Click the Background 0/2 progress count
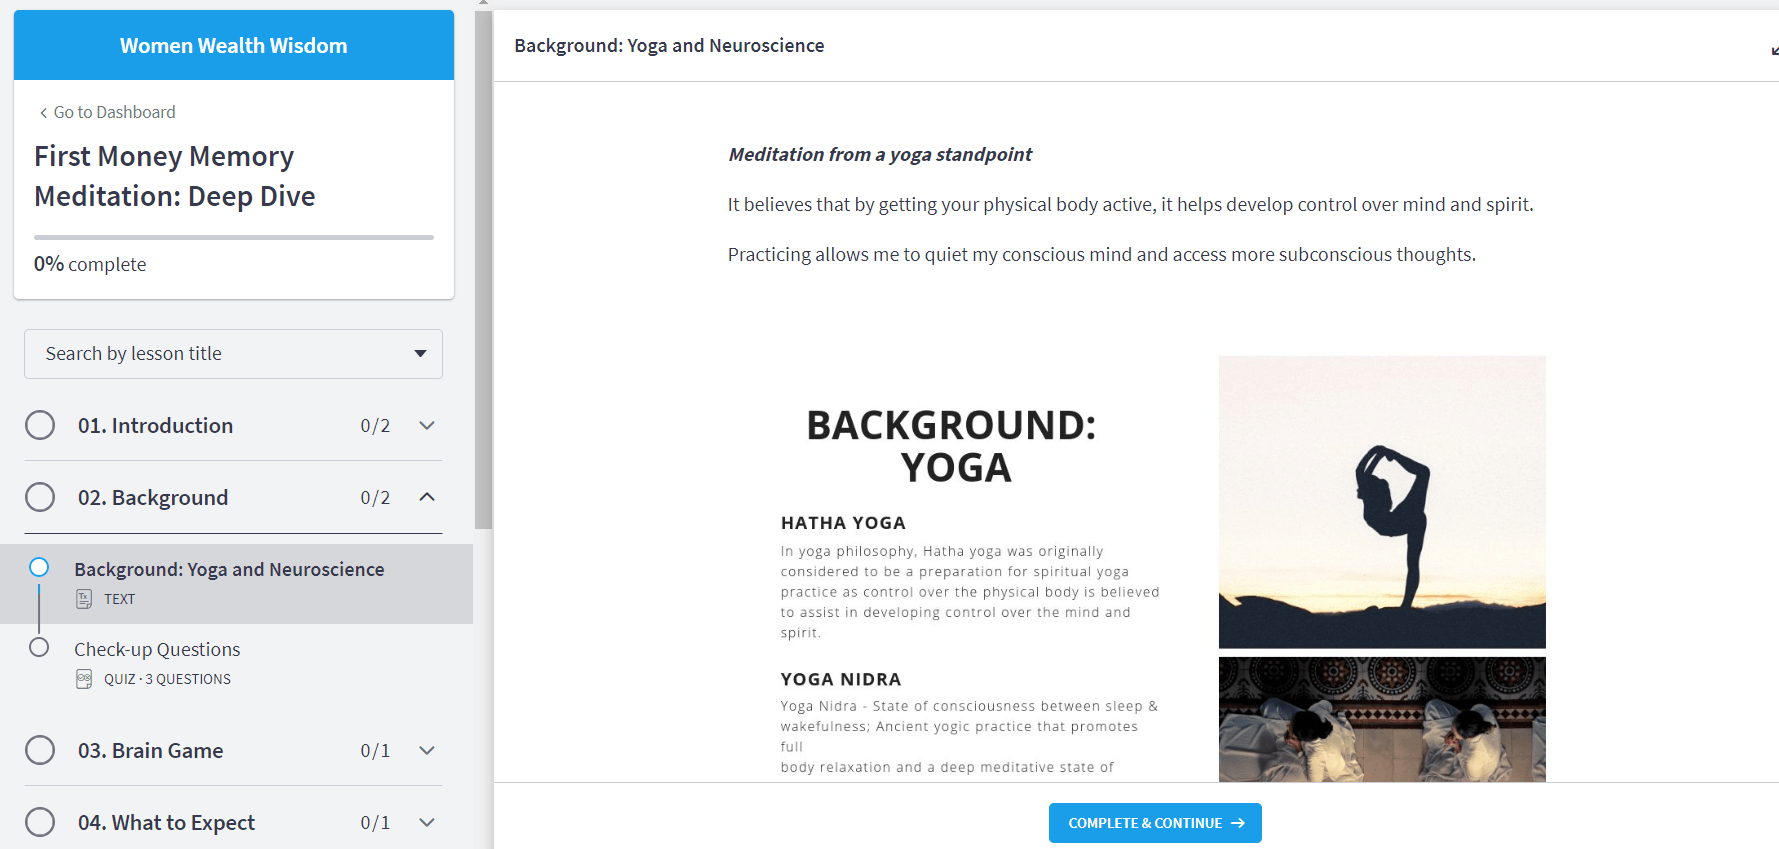This screenshot has width=1779, height=849. 375,498
